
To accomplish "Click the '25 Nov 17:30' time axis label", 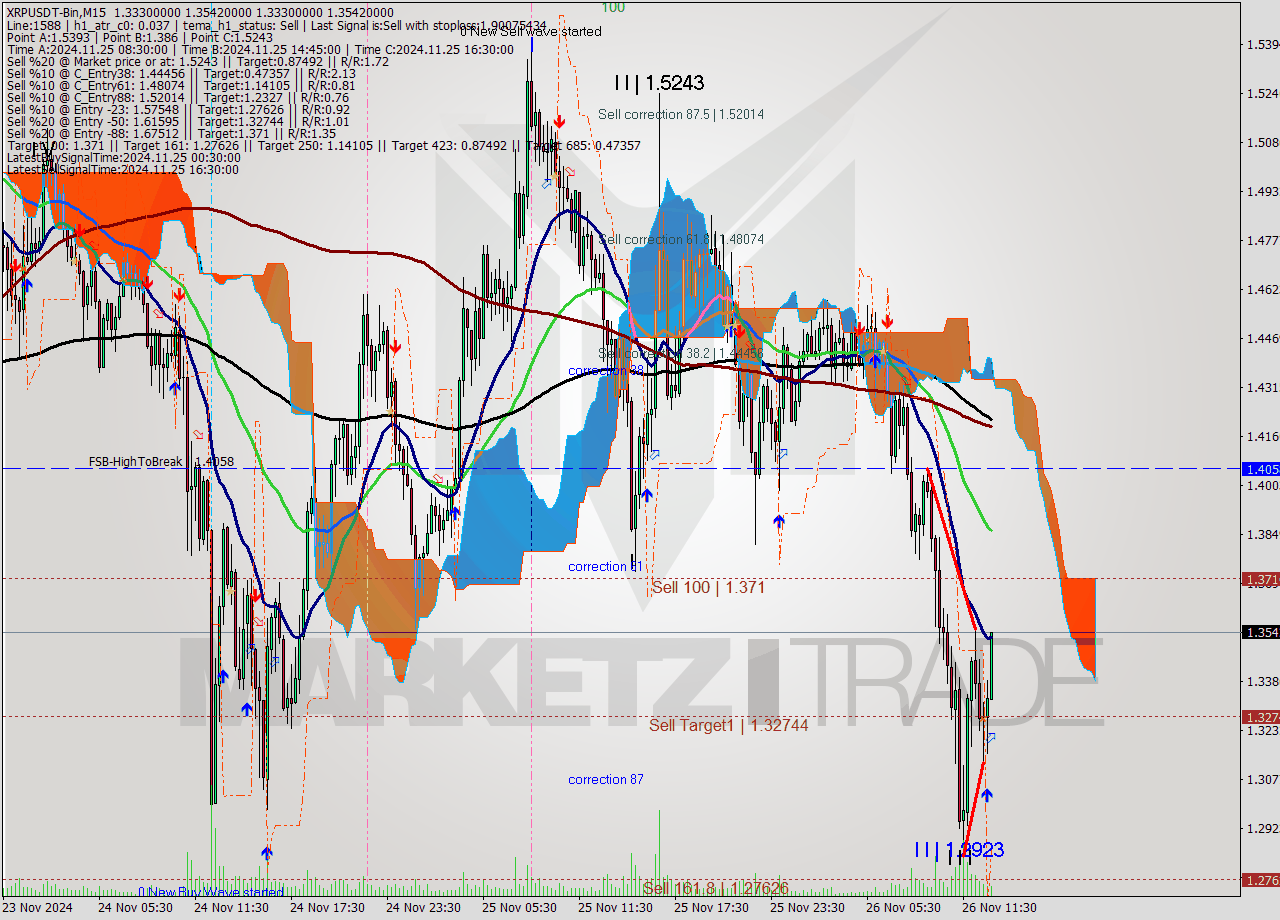I will [x=711, y=908].
